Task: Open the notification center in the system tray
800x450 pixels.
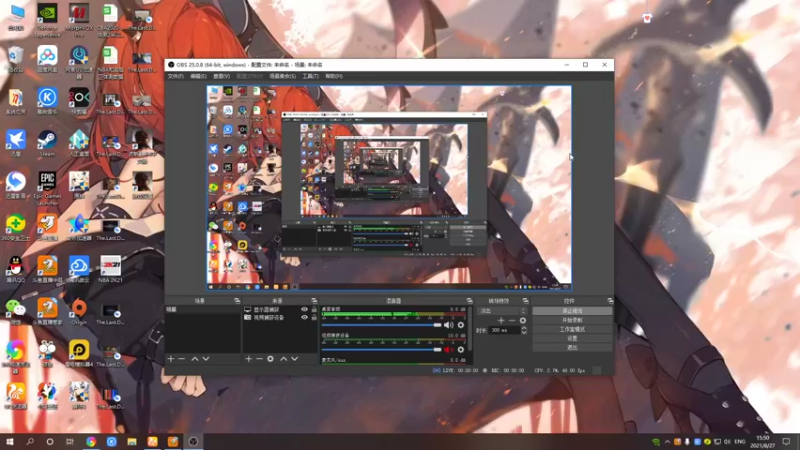Action: [786, 441]
